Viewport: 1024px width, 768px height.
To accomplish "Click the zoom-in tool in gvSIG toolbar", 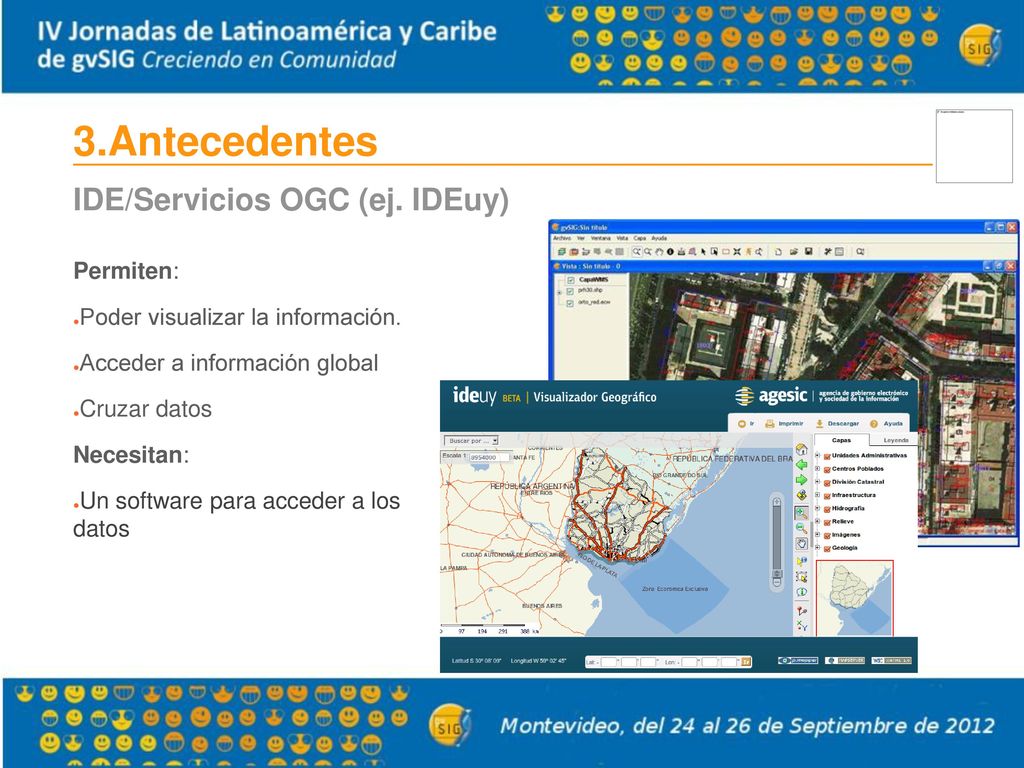I will click(x=637, y=251).
